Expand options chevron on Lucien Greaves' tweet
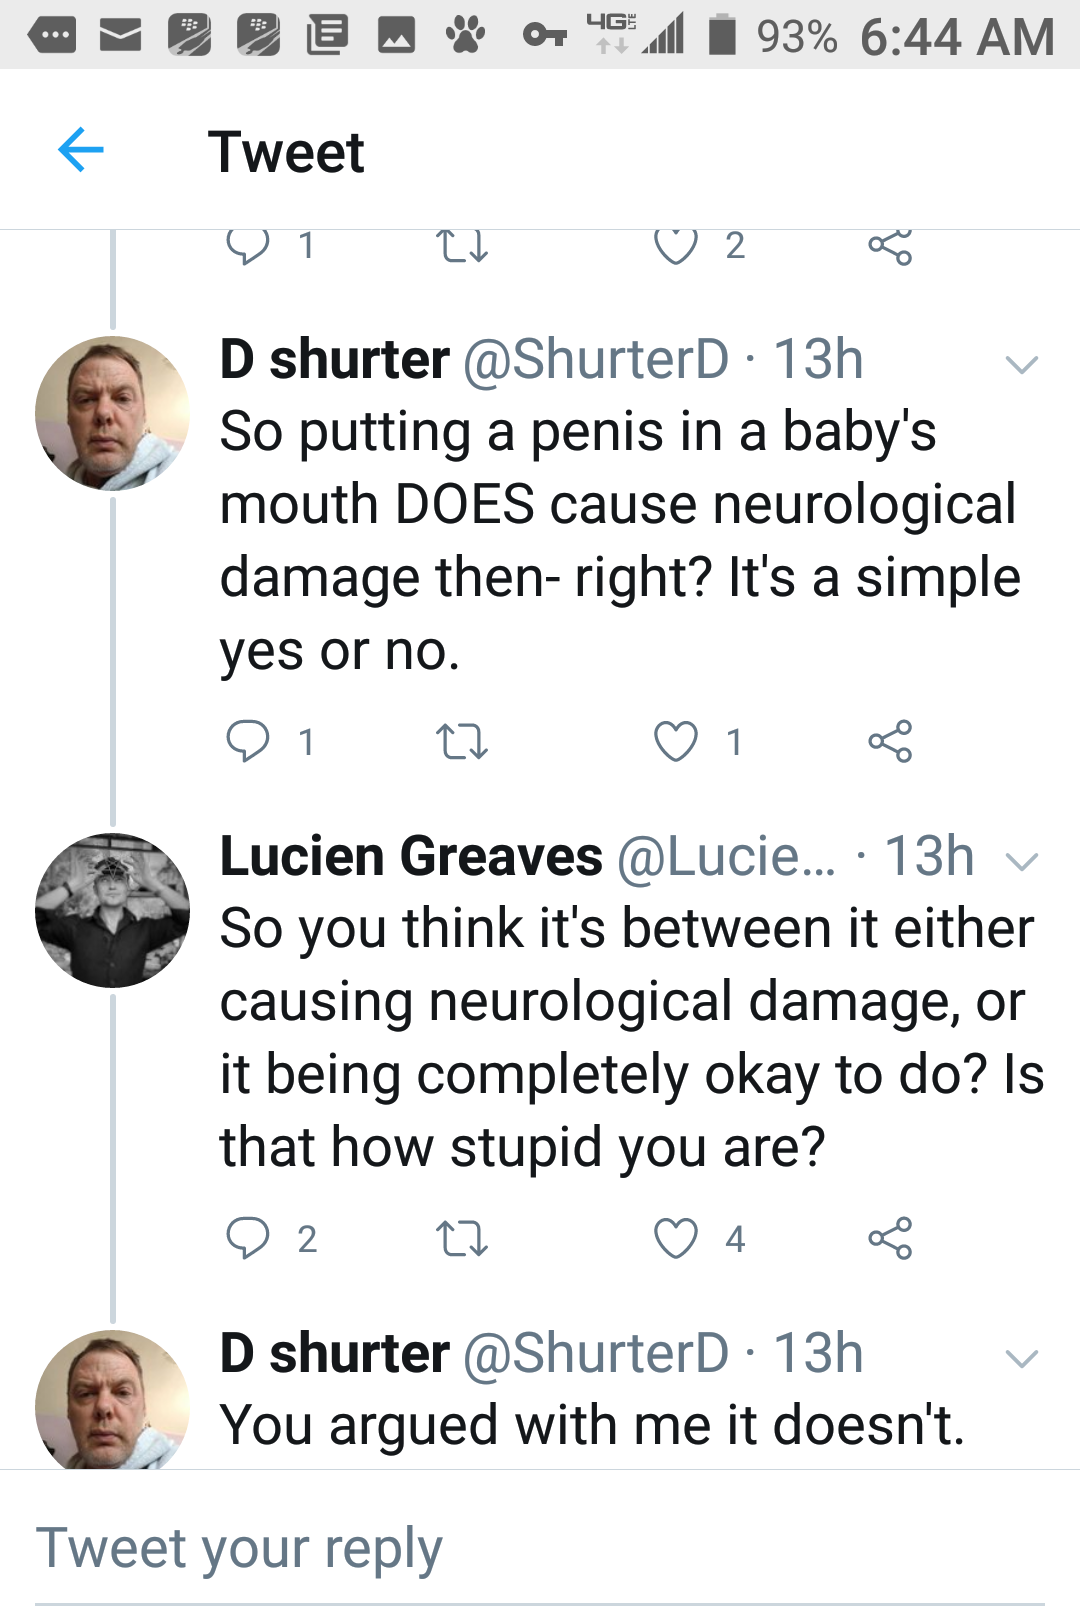Viewport: 1080px width, 1620px height. click(1021, 861)
